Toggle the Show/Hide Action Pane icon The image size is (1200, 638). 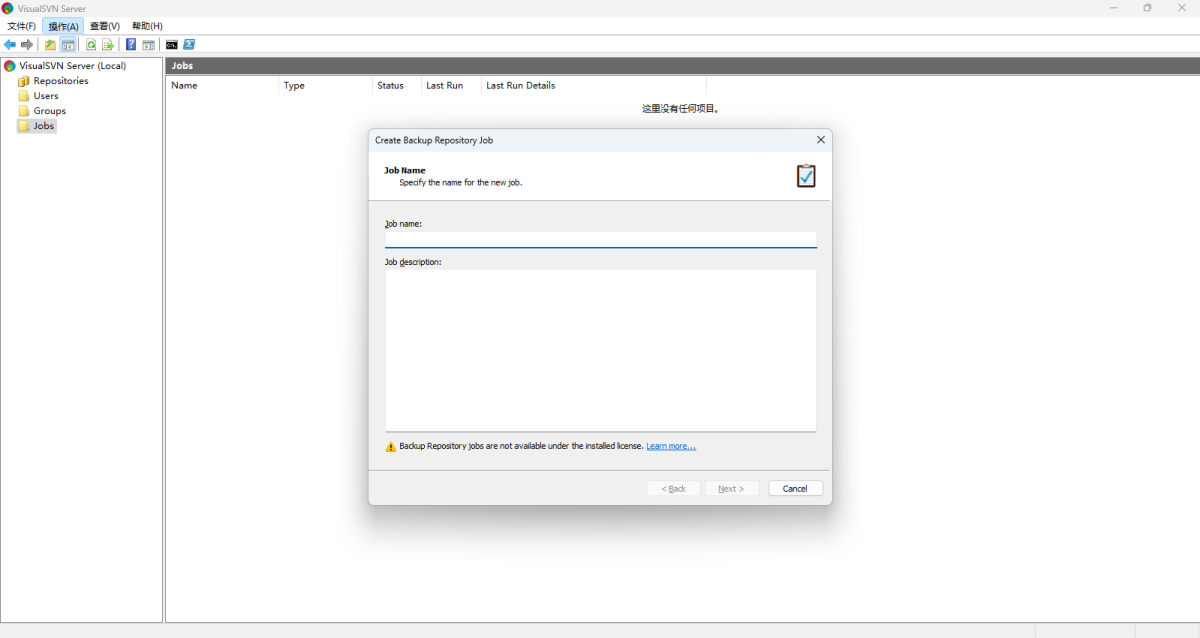click(x=148, y=45)
